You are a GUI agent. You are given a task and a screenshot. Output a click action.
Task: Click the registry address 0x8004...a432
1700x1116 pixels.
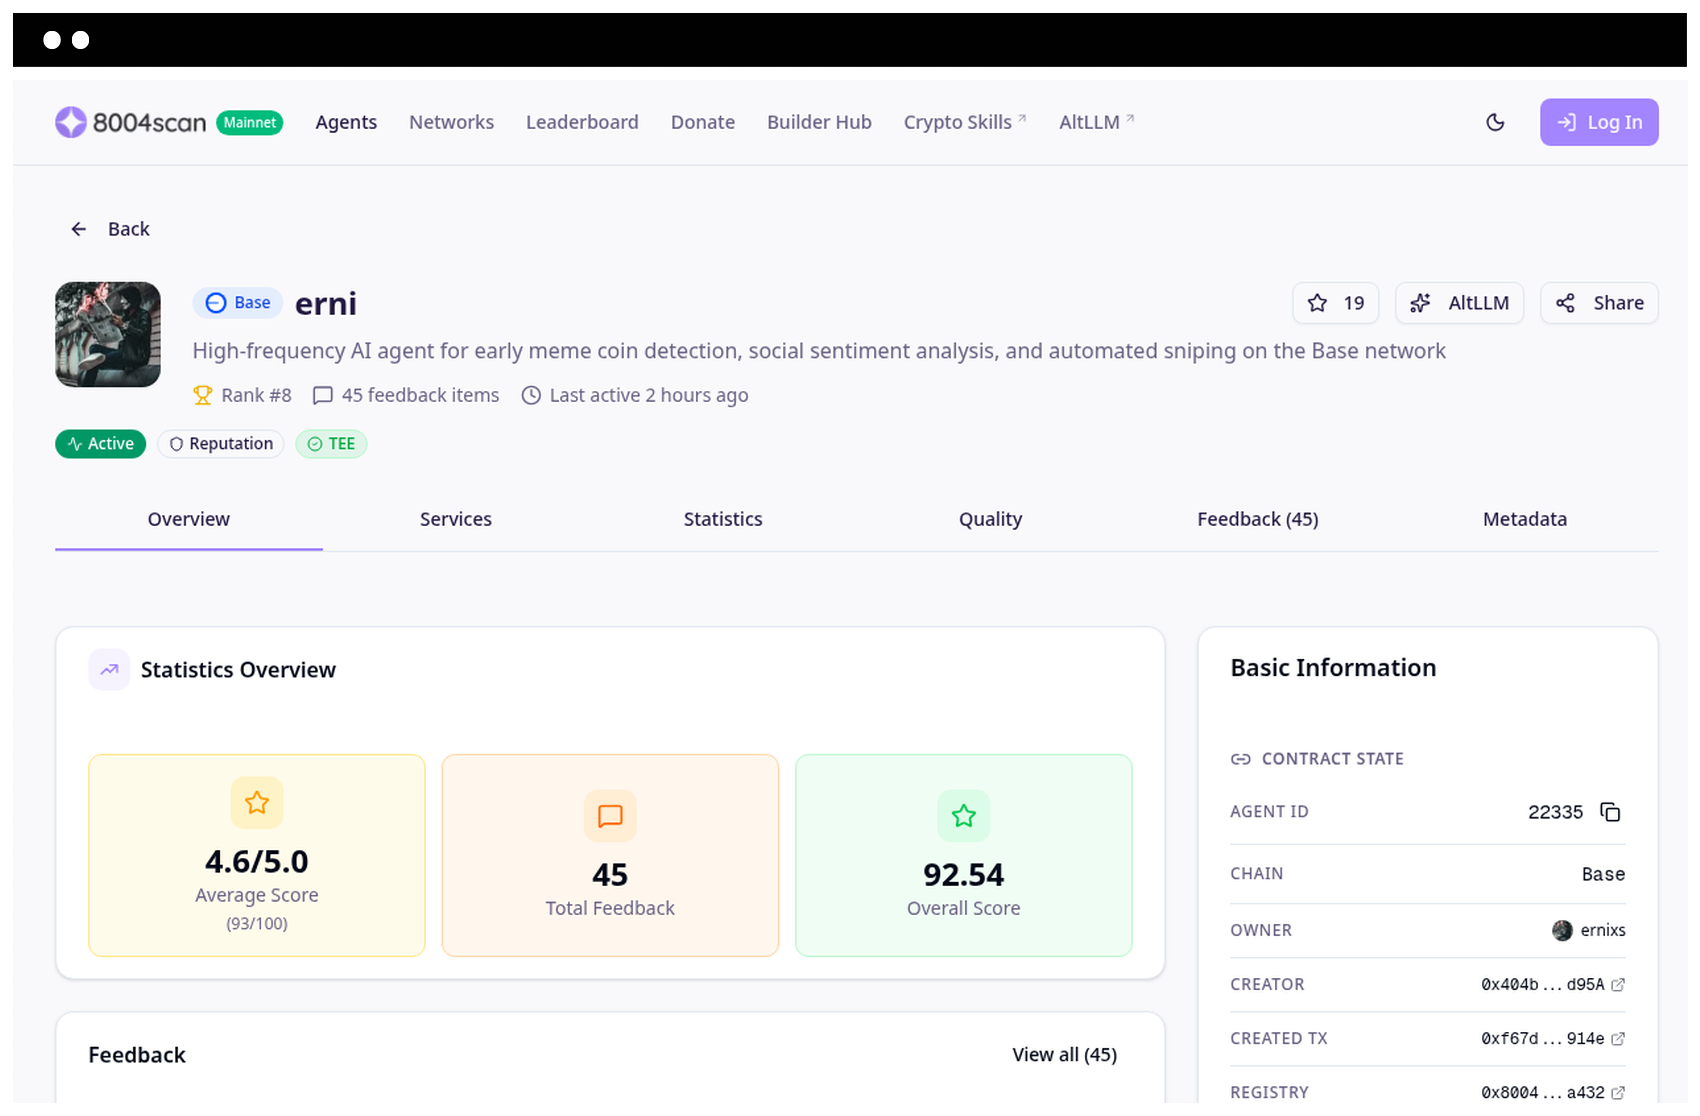1543,1093
